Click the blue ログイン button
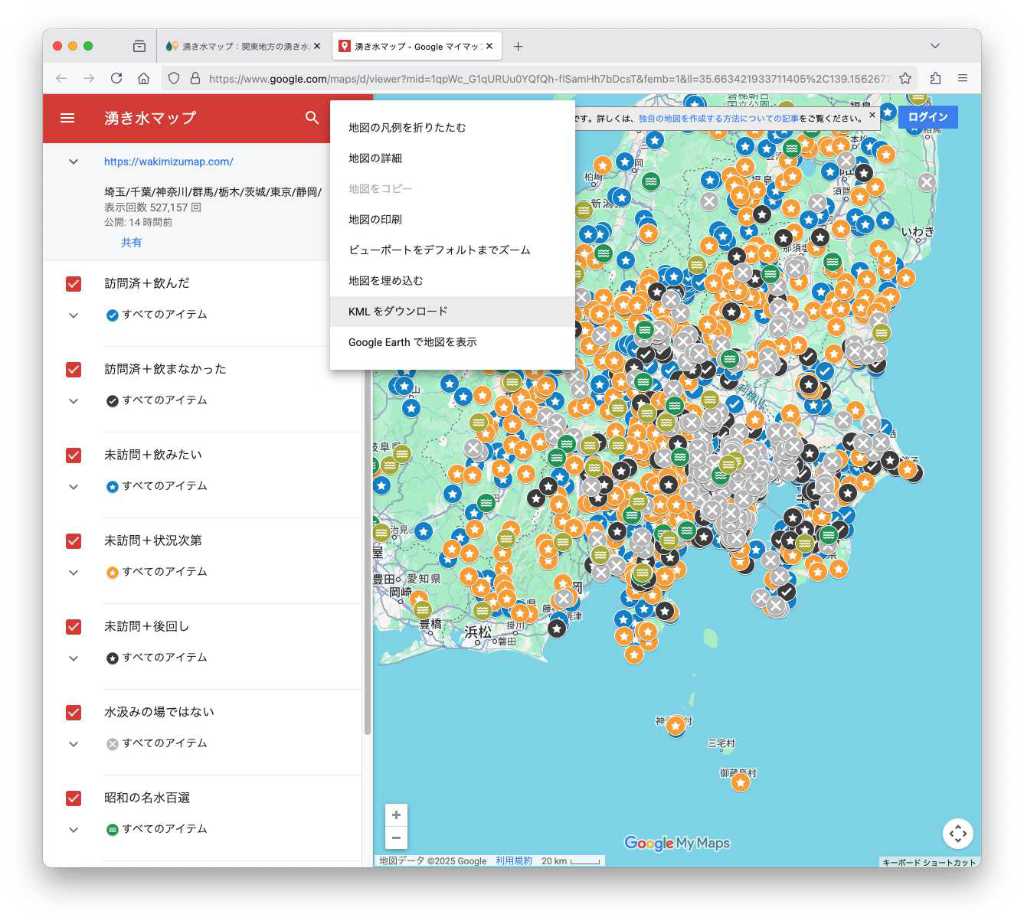Viewport: 1024px width, 924px height. click(927, 117)
